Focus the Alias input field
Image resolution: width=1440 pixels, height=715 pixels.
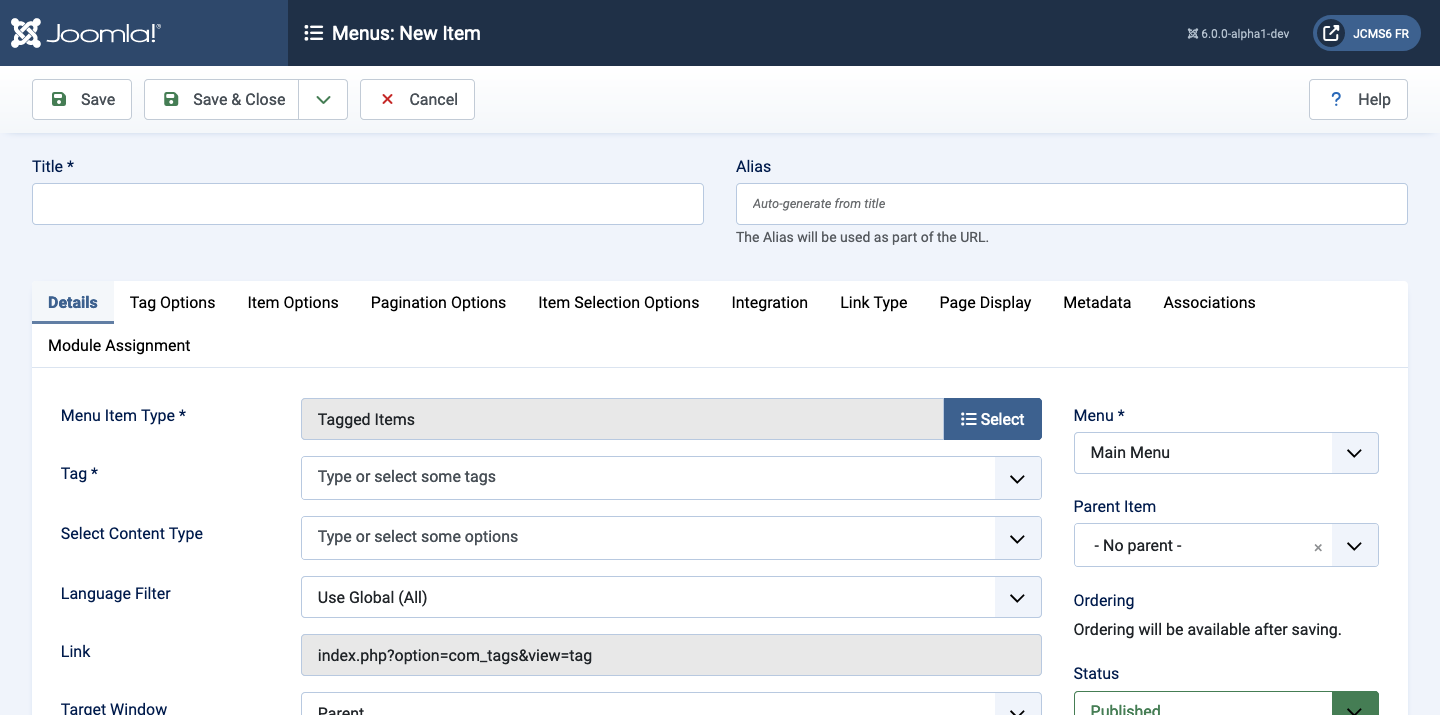1072,204
